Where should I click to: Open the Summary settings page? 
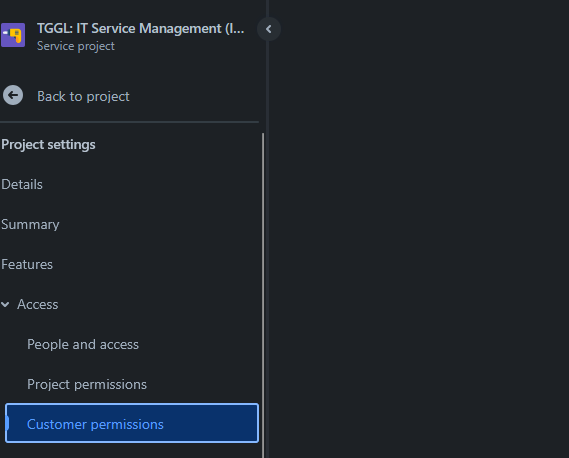(30, 224)
